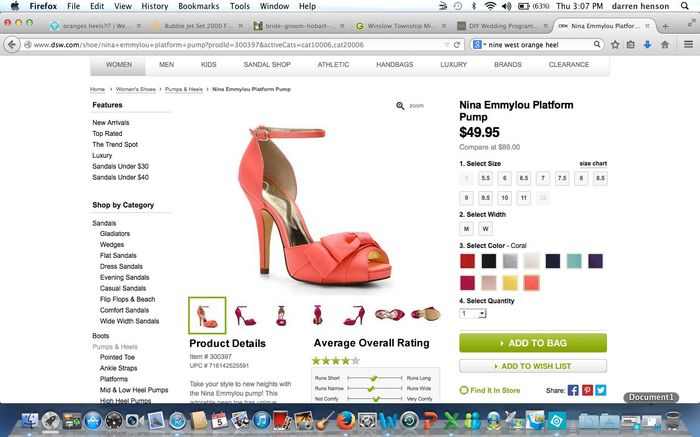Open the Firefox hamburger menu
Viewport: 700px width, 437px height.
[687, 45]
